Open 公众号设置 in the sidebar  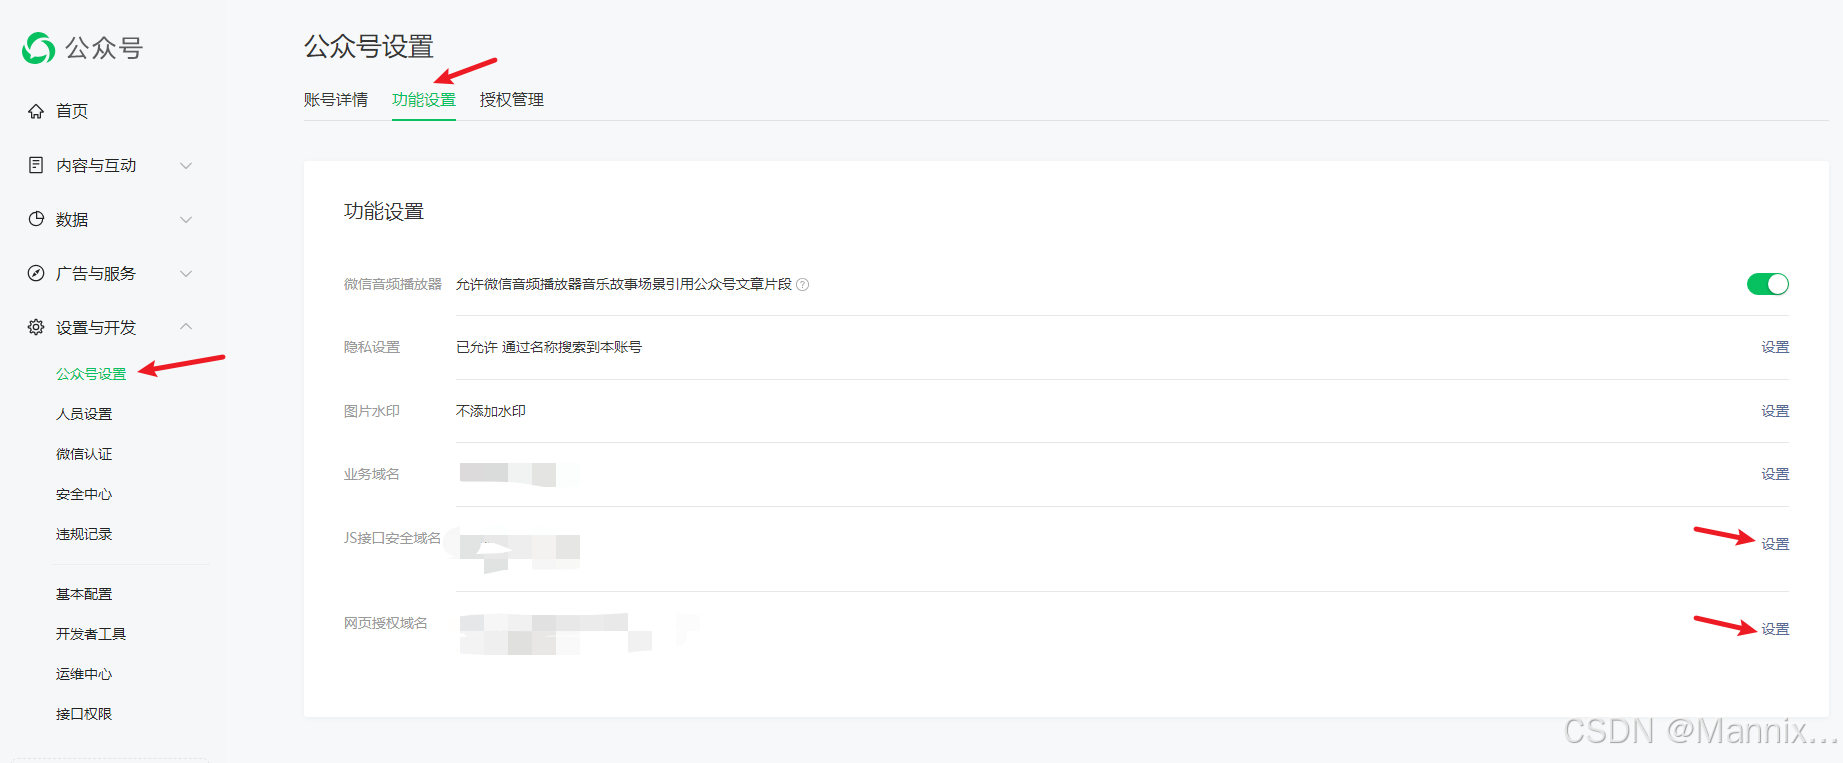[x=91, y=374]
